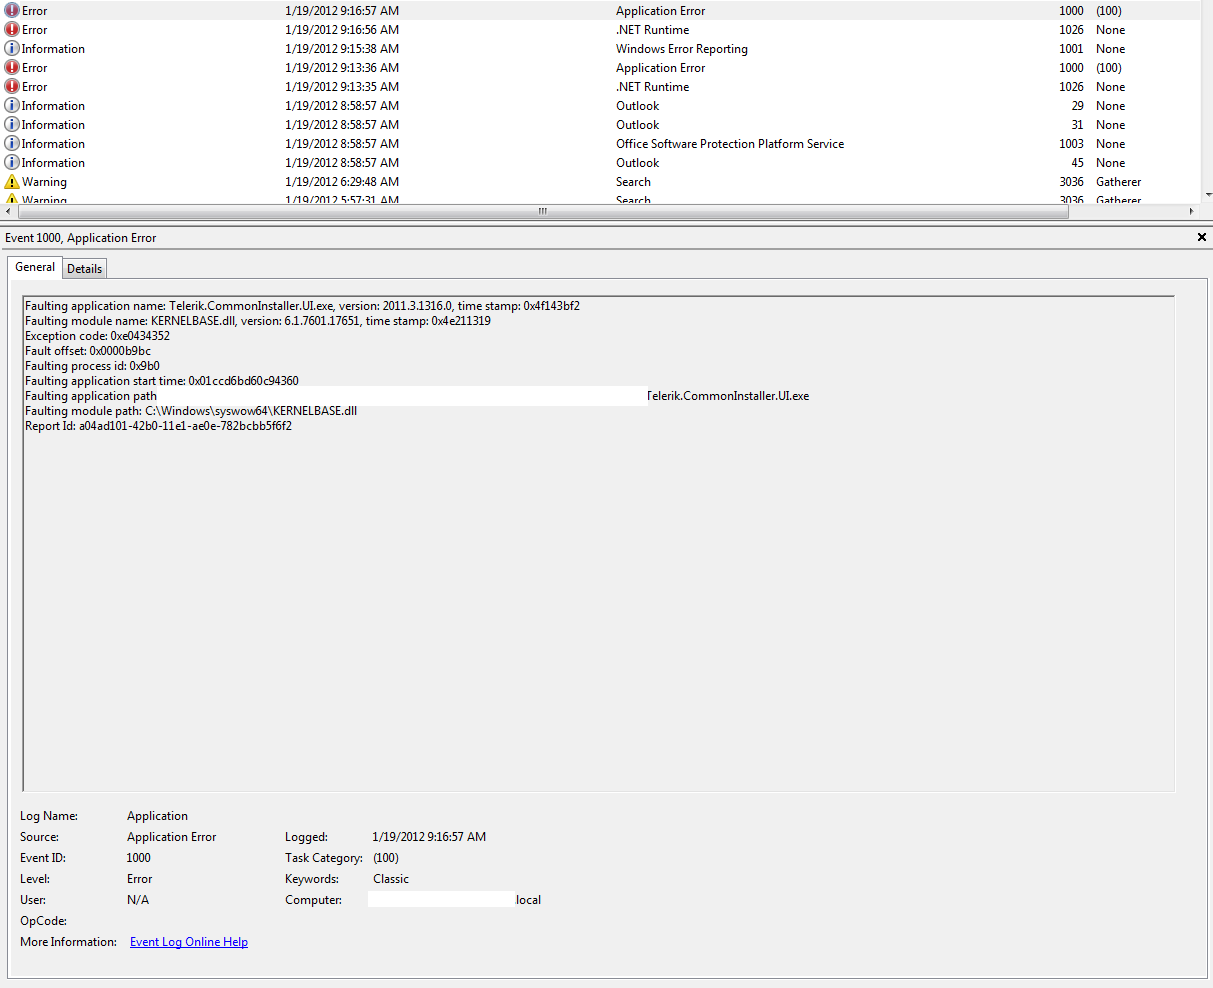Click the event list horizontal scrollbar thumb

point(543,212)
